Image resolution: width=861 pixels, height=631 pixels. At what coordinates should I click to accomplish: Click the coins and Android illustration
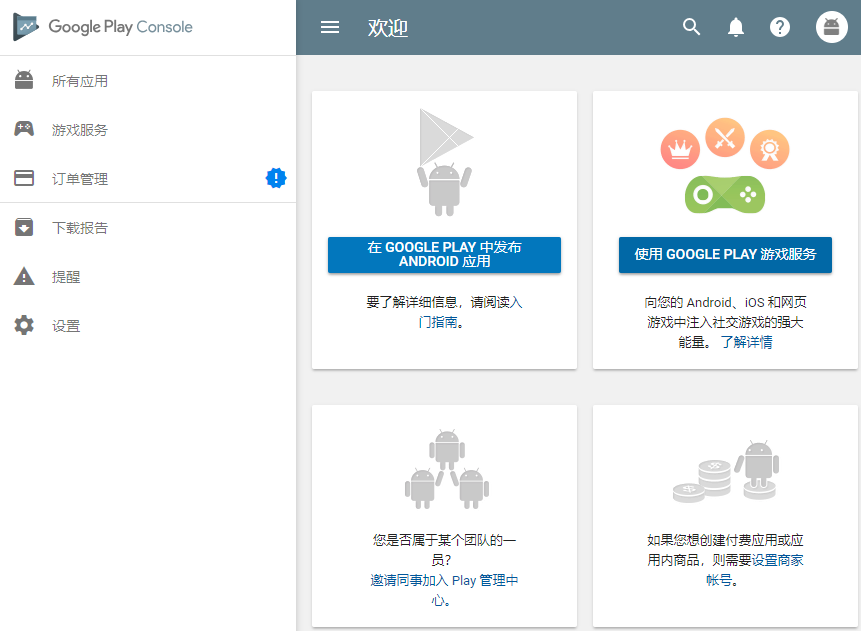tap(726, 471)
